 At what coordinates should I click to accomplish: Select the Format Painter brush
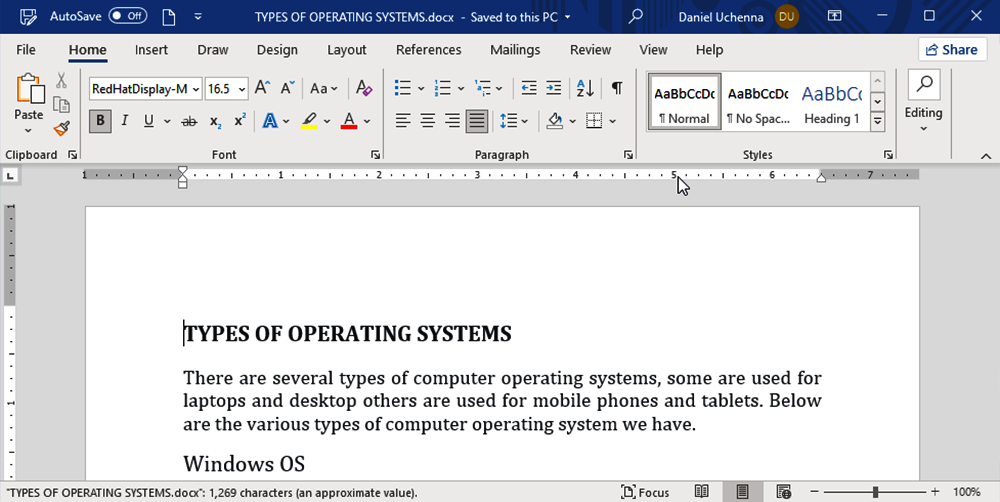(x=61, y=128)
